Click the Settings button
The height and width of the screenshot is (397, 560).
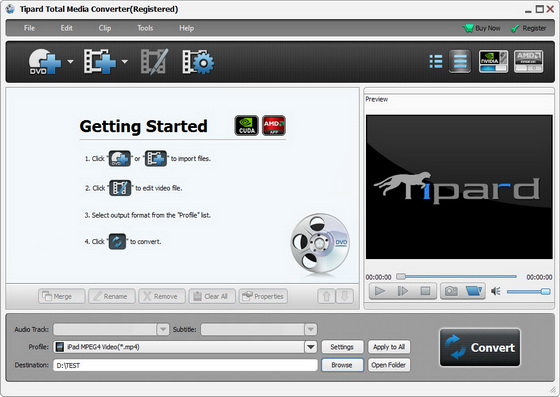tap(342, 347)
